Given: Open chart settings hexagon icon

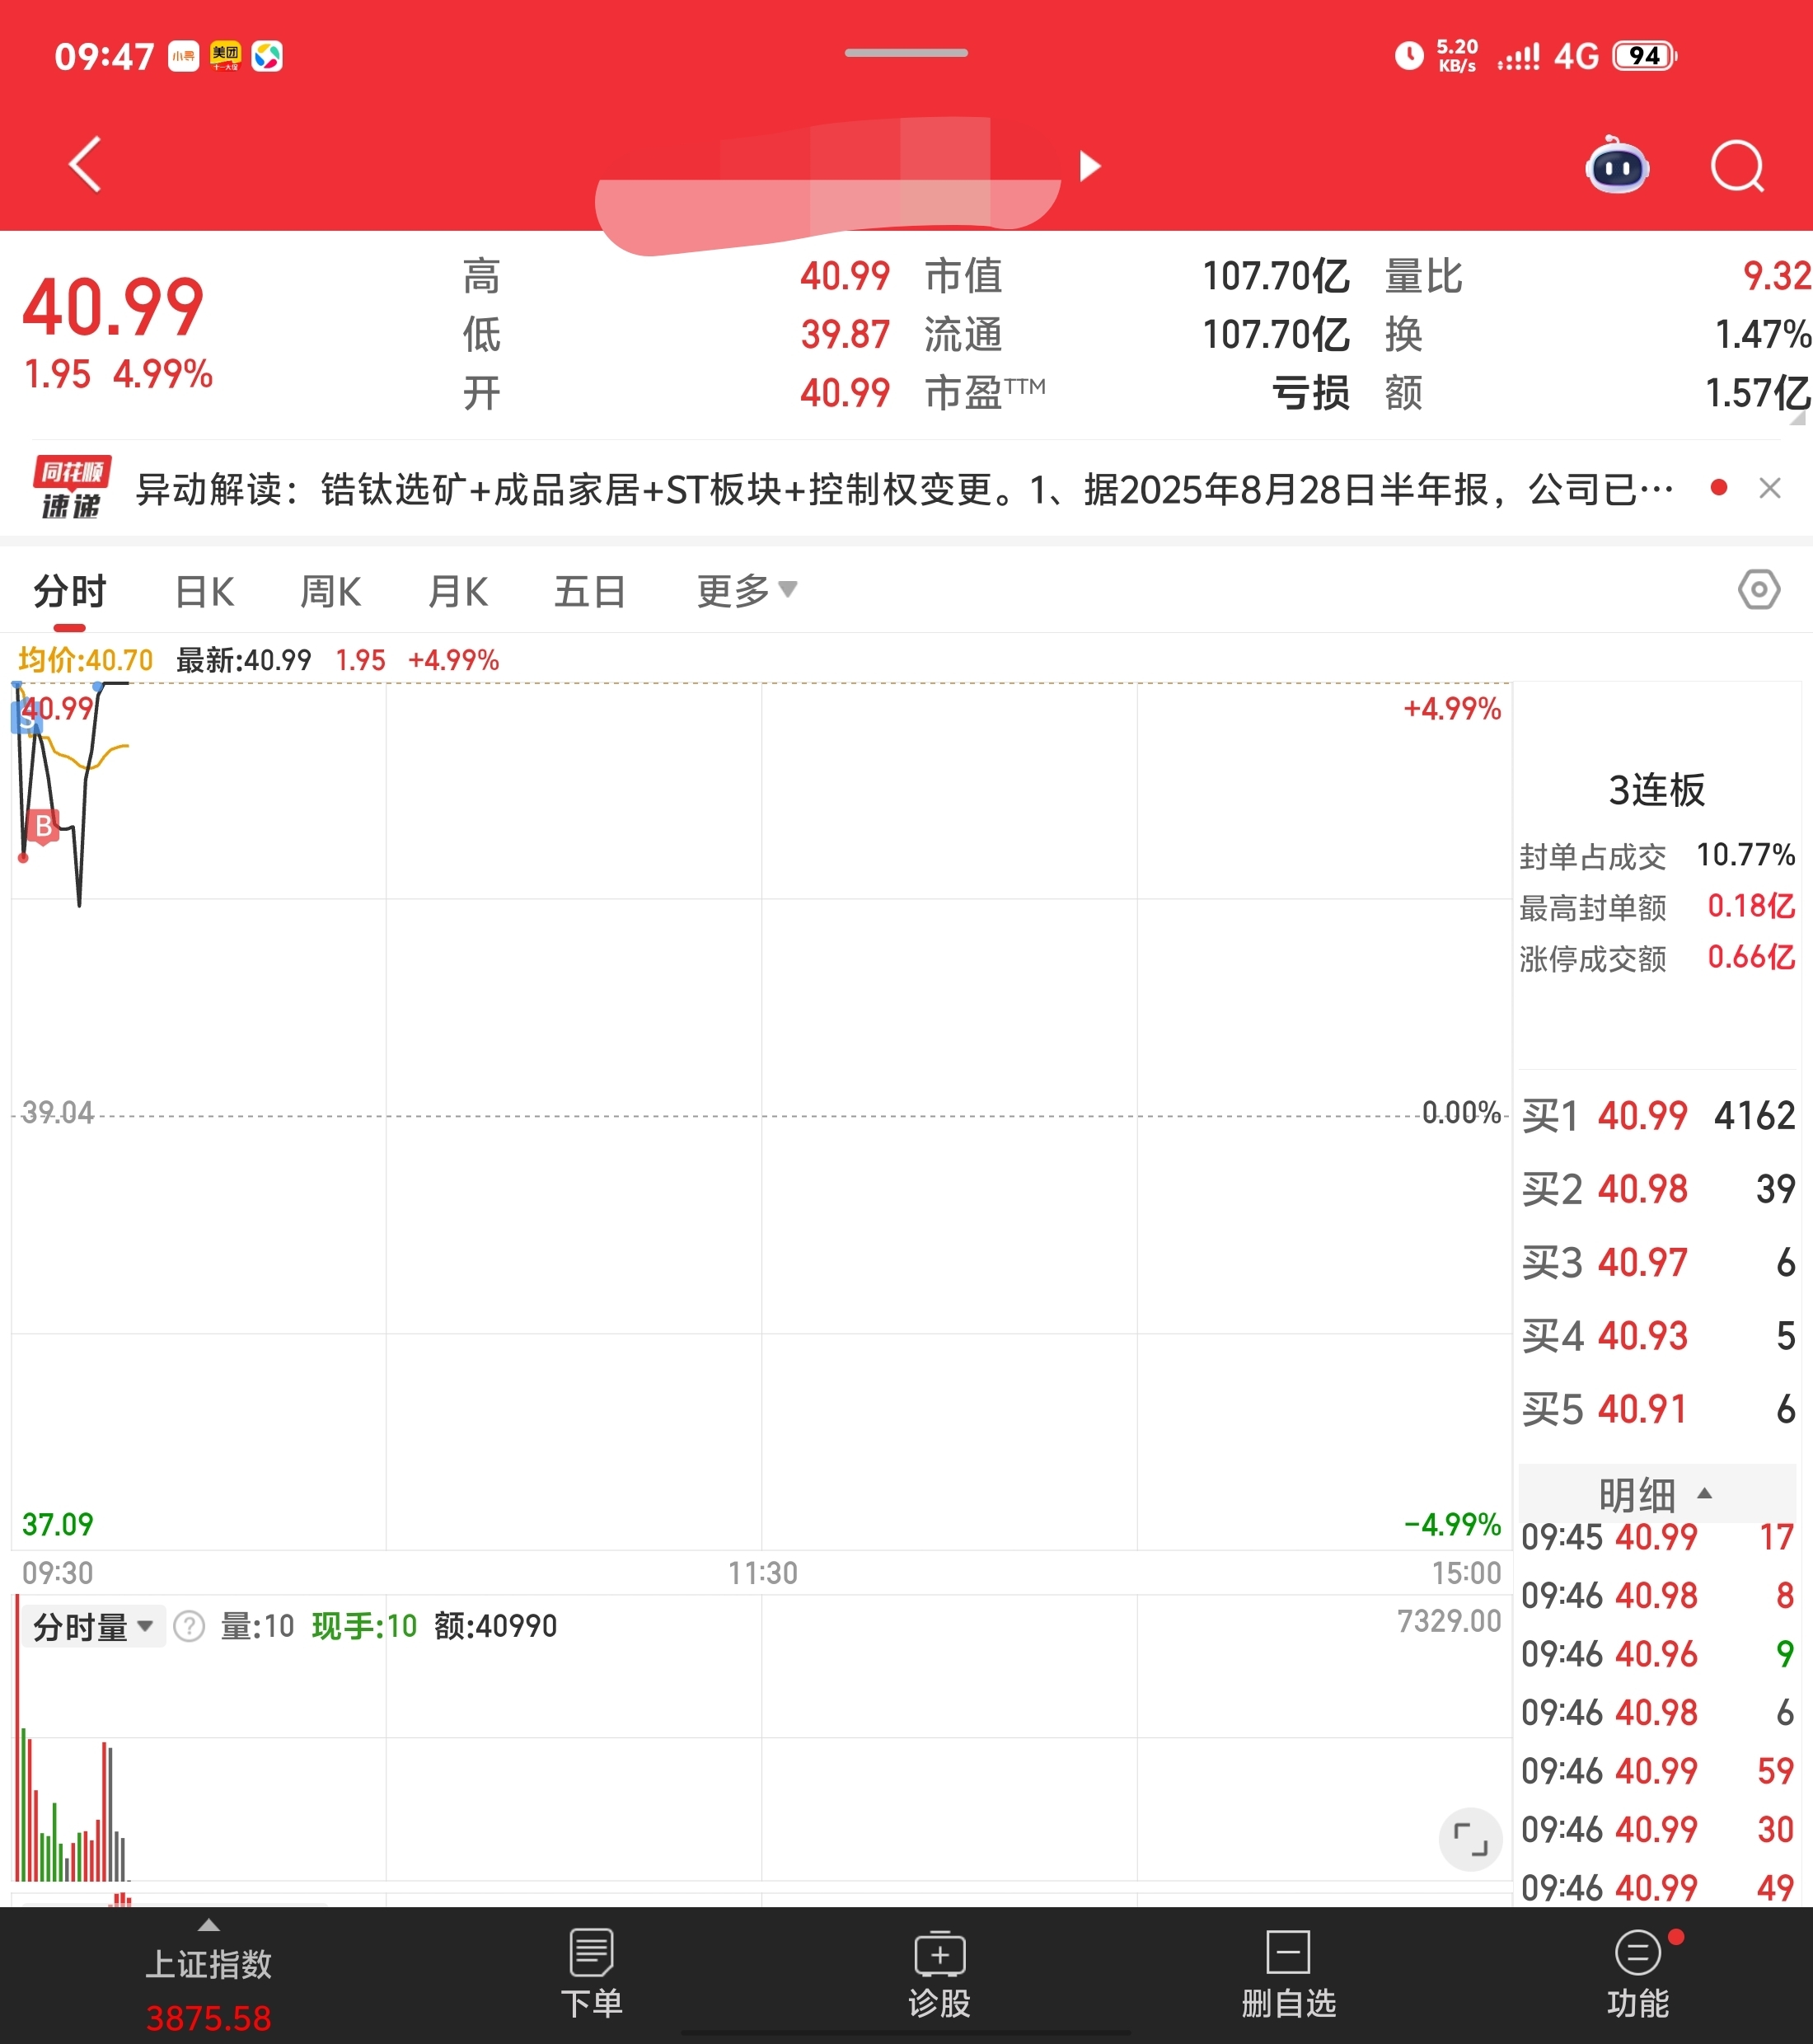Looking at the screenshot, I should [x=1758, y=589].
